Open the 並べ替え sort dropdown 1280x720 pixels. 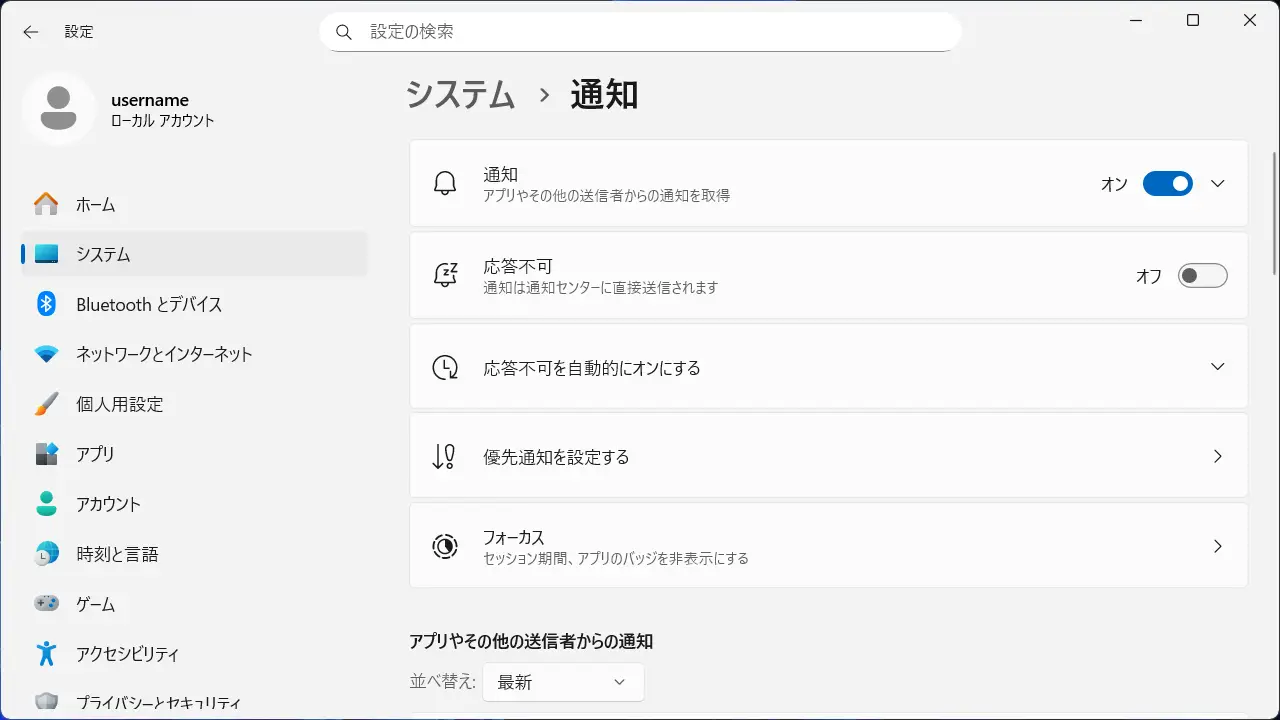562,682
